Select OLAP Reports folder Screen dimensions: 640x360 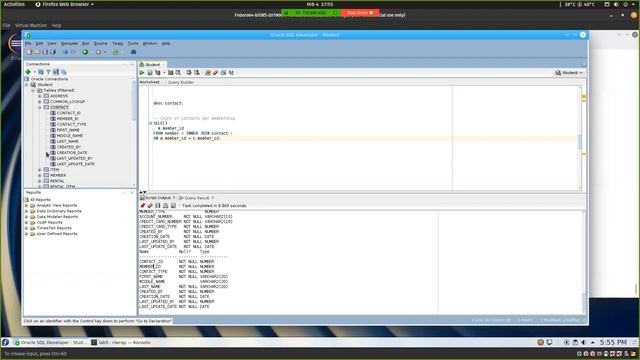49,222
